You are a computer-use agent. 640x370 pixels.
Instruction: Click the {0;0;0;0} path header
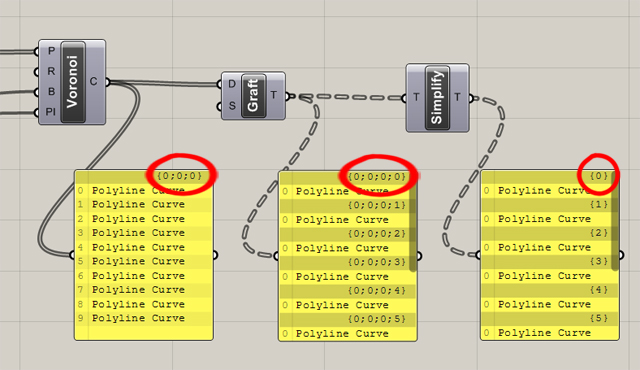(377, 177)
